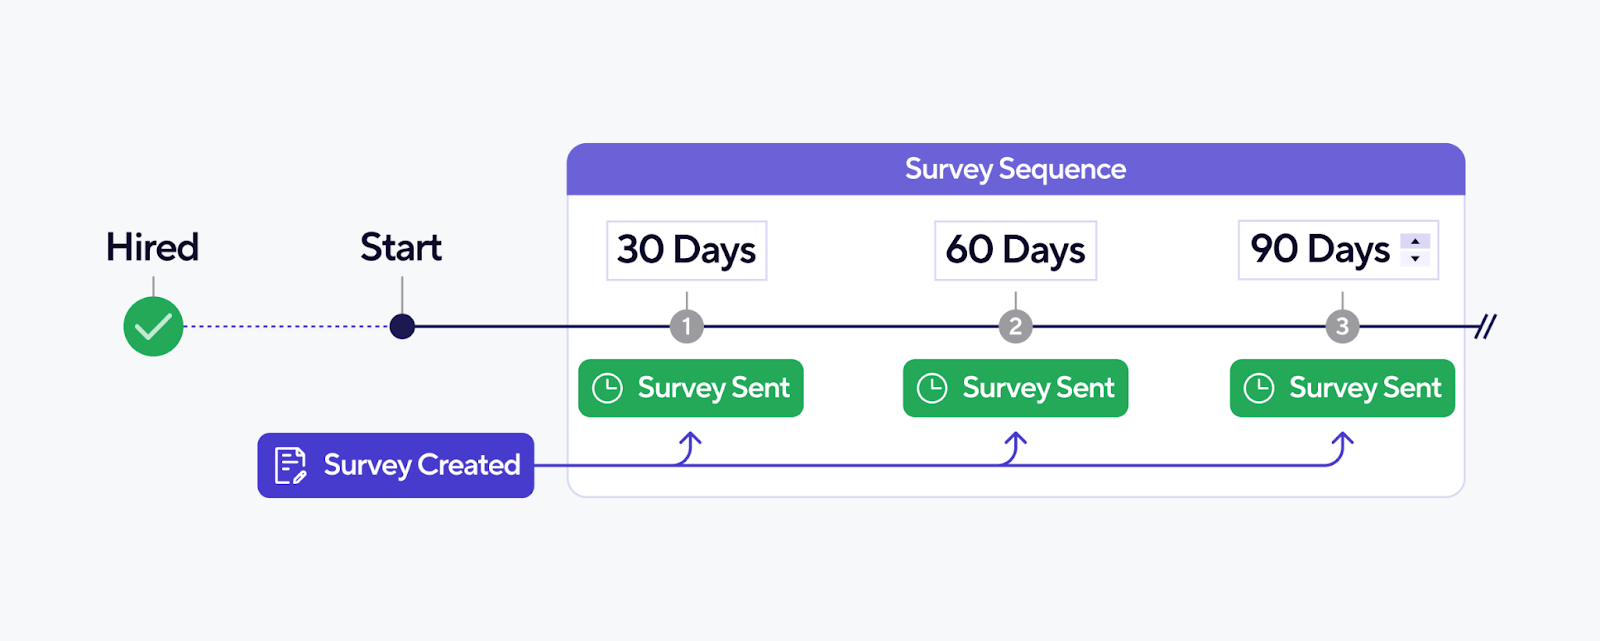This screenshot has height=641, width=1600.
Task: Increase the 90 Days stepper value
Action: pos(1415,242)
